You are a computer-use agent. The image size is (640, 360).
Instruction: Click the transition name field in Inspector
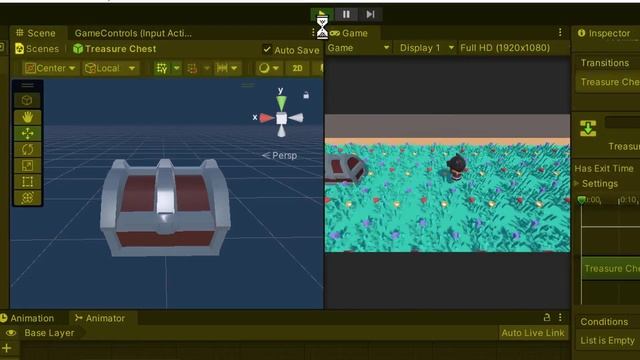pos(622,122)
